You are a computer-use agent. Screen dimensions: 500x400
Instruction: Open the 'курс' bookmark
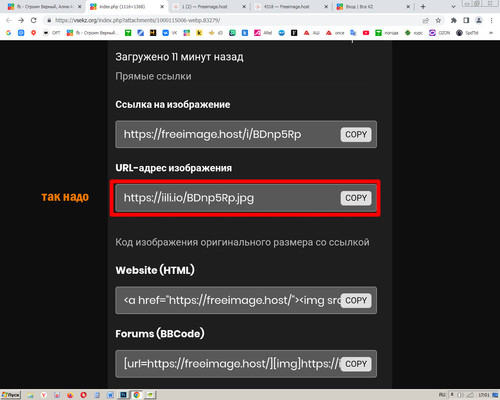414,33
